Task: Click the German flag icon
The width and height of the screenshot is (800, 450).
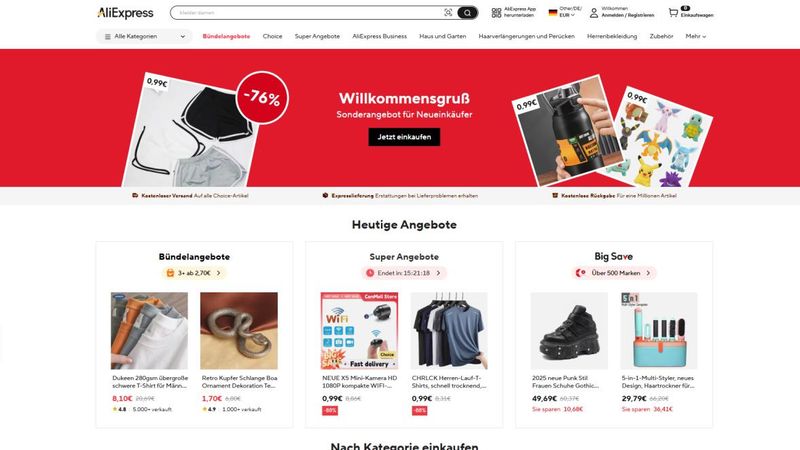Action: tap(553, 13)
